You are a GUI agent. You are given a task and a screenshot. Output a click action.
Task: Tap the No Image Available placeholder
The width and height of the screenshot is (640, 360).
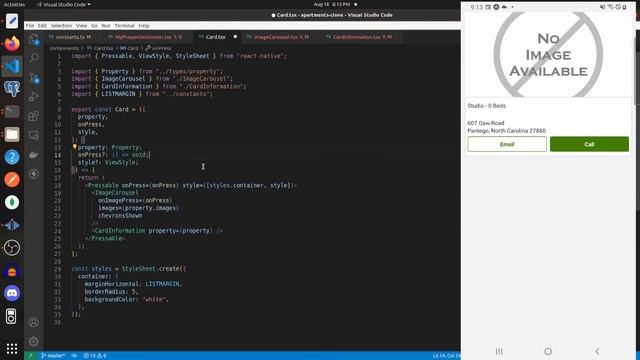pyautogui.click(x=548, y=54)
